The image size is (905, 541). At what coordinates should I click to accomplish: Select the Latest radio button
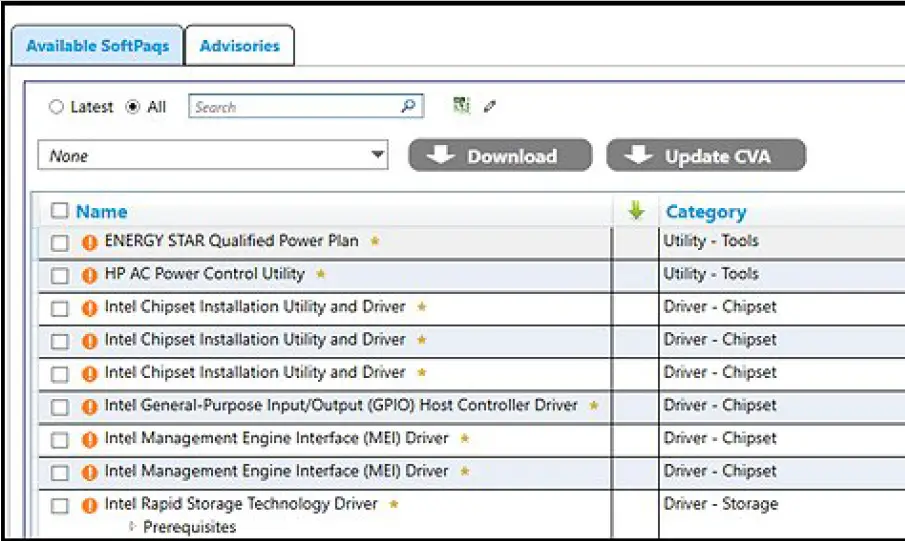pos(56,107)
